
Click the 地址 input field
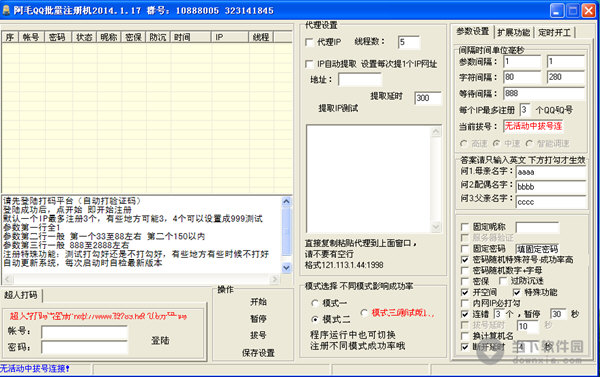pos(360,80)
